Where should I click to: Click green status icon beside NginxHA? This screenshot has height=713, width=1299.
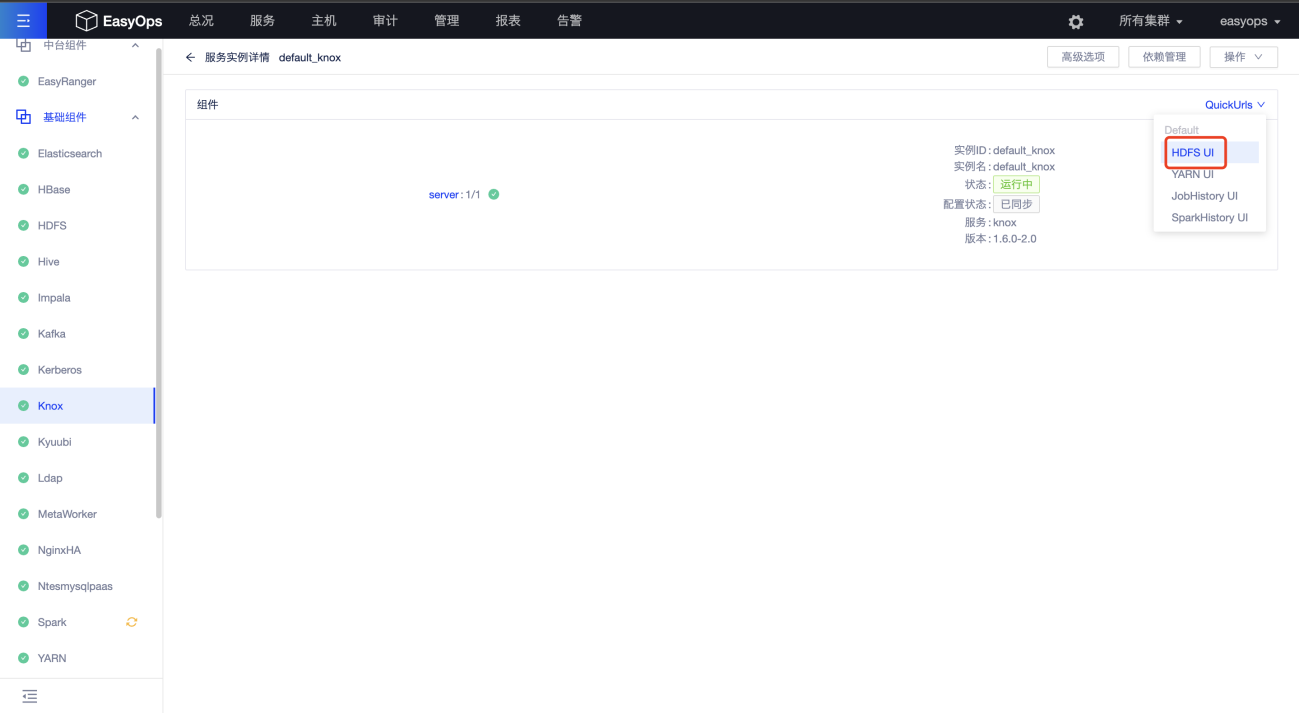[23, 550]
